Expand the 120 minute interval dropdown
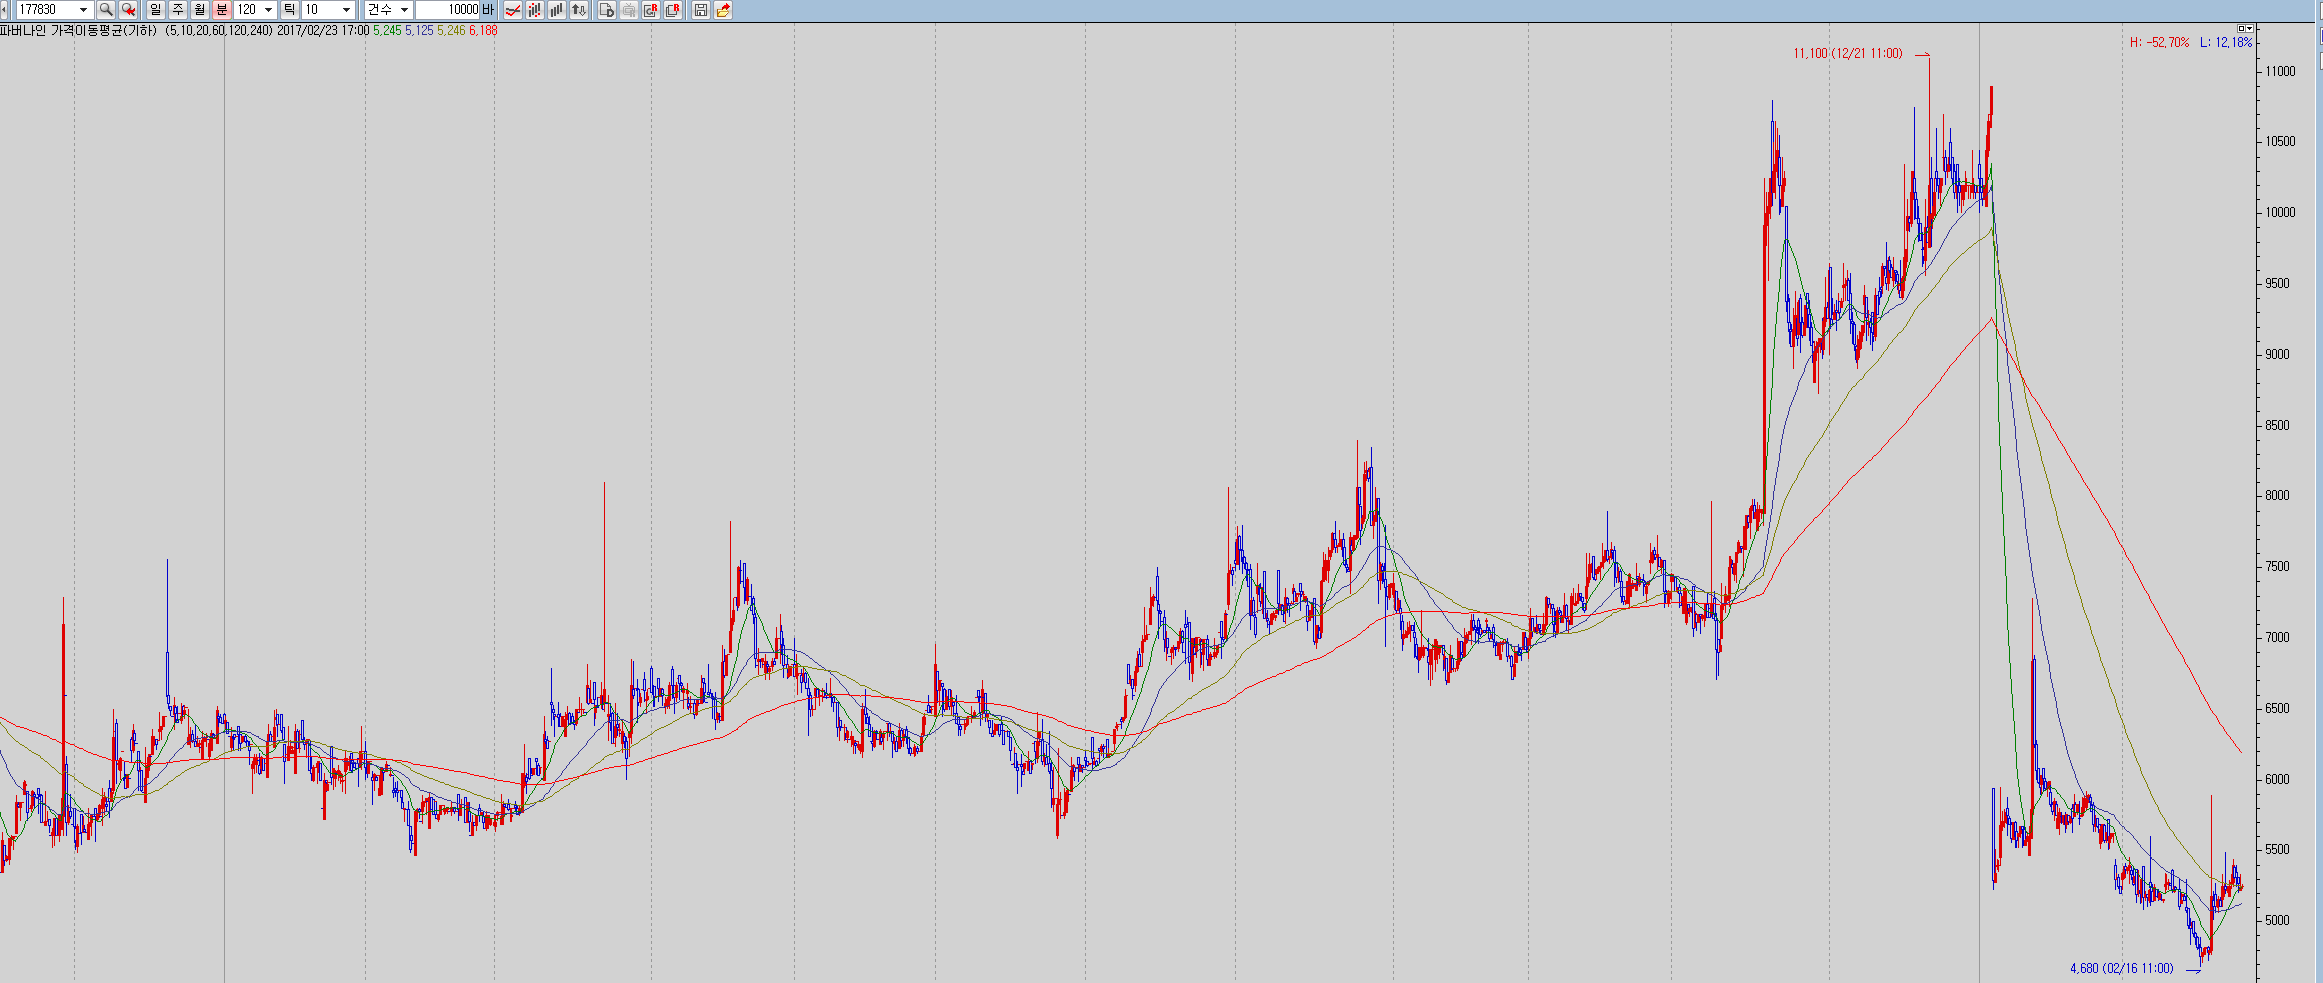Viewport: 2323px width, 983px height. (268, 10)
